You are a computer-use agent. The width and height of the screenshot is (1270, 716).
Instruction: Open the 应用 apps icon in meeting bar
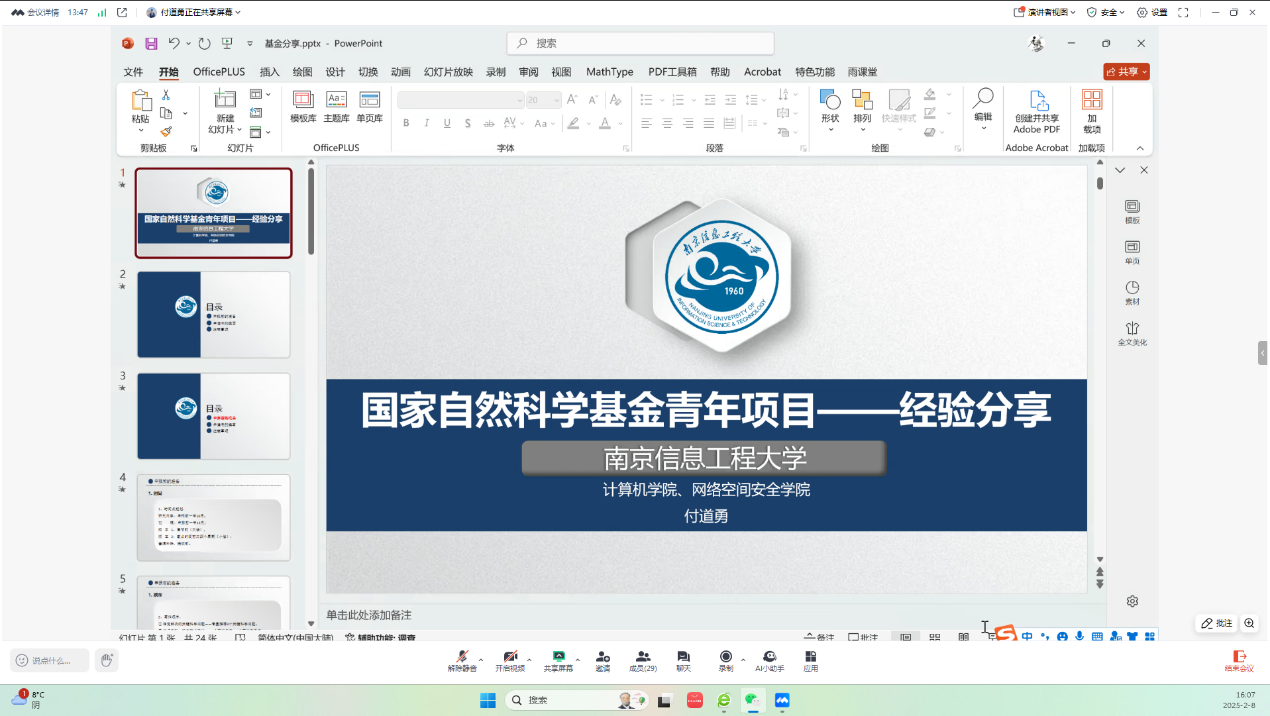(x=811, y=661)
